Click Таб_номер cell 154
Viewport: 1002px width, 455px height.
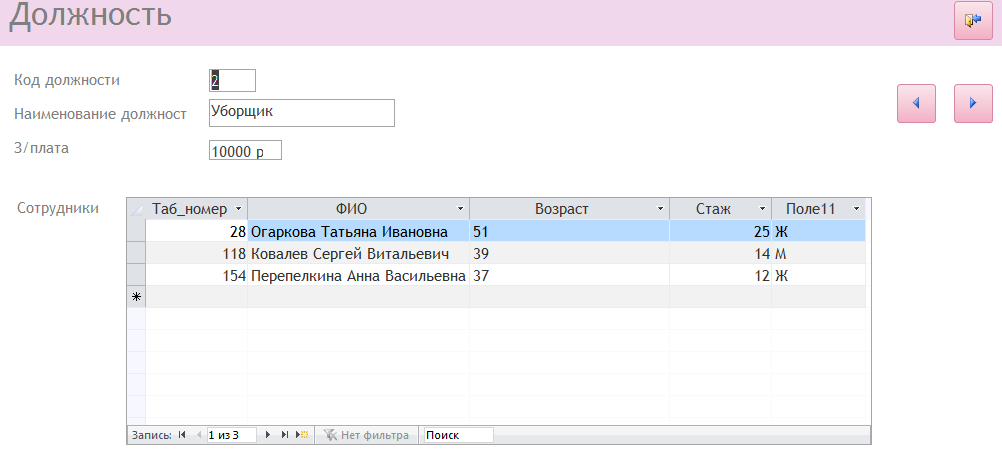coord(197,275)
